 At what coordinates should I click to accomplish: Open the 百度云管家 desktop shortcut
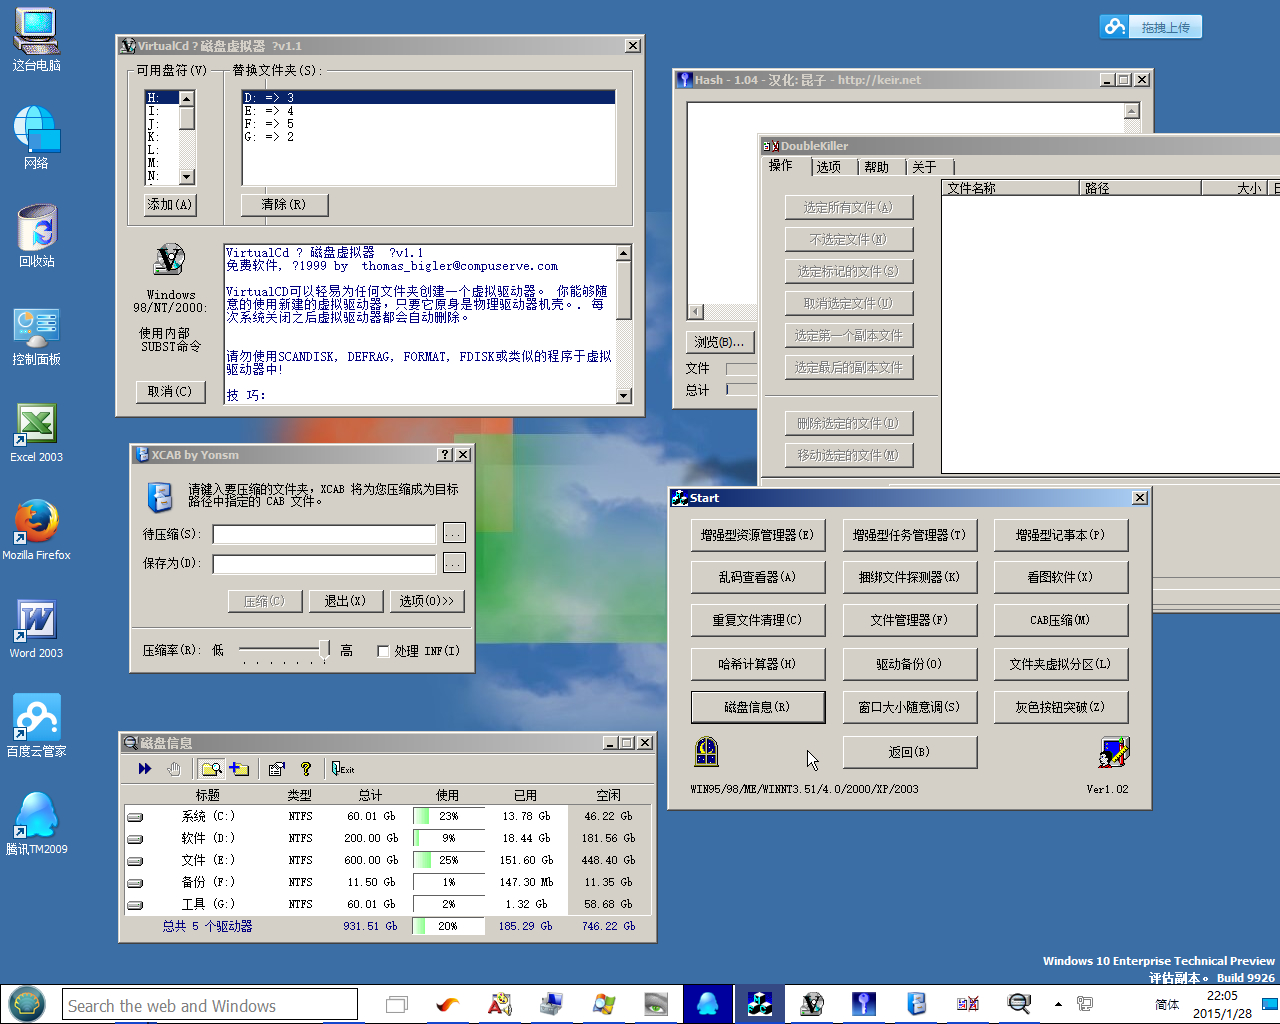coord(37,726)
